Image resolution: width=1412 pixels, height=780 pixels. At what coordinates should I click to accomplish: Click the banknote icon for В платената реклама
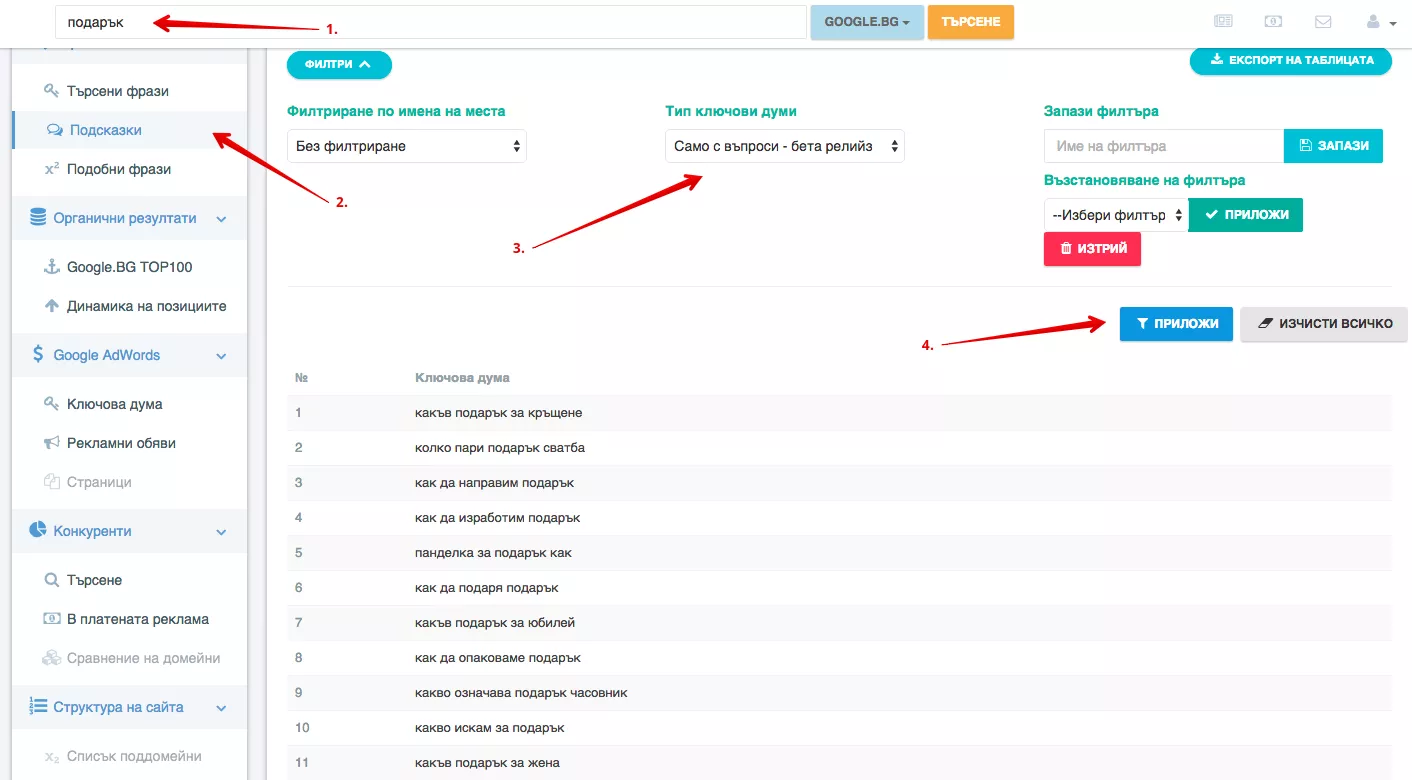[52, 619]
